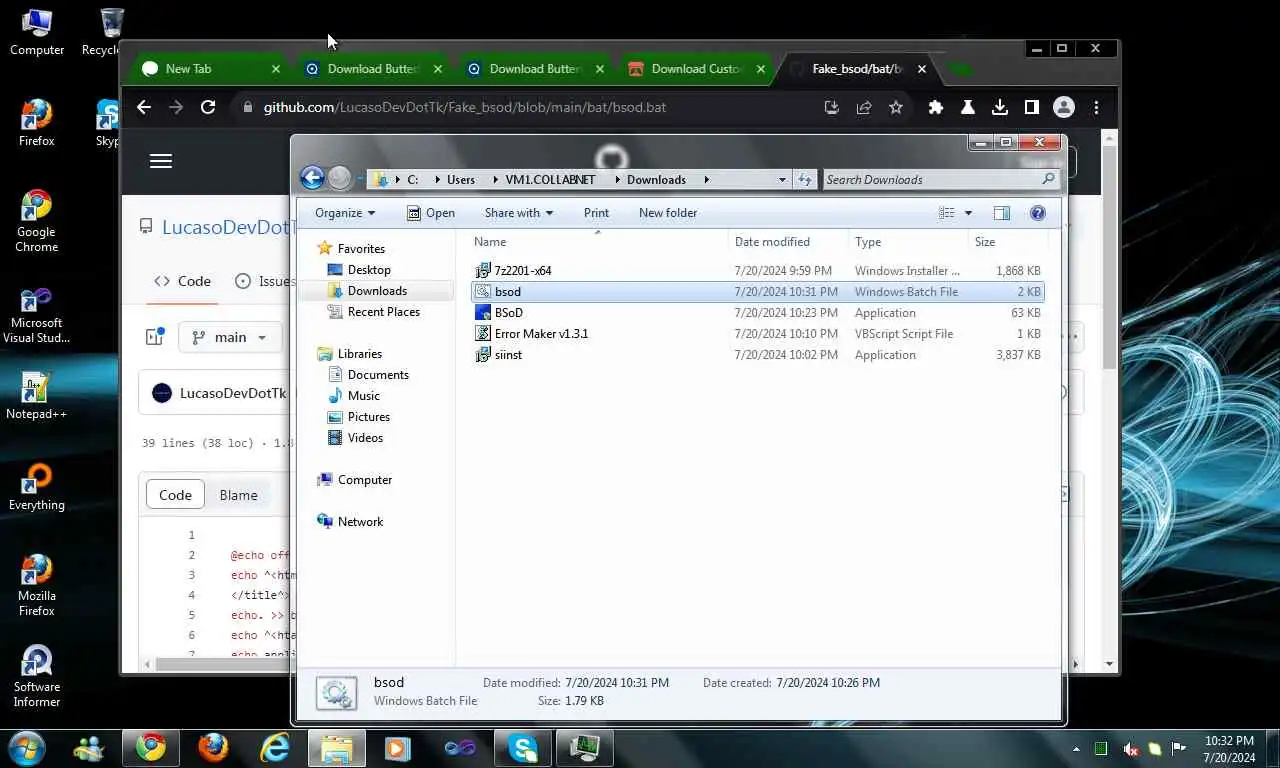Click the Windows Start button

tap(26, 747)
